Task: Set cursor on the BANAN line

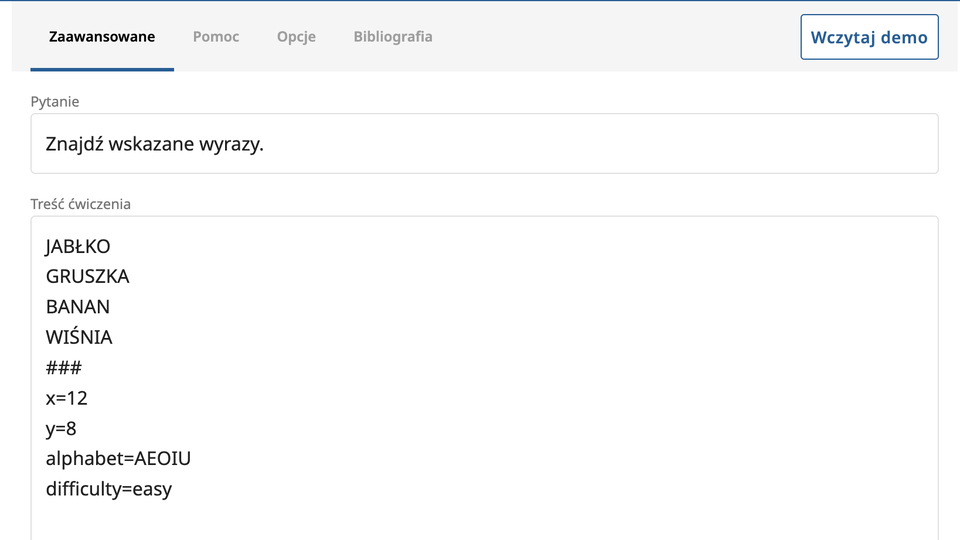Action: point(78,307)
